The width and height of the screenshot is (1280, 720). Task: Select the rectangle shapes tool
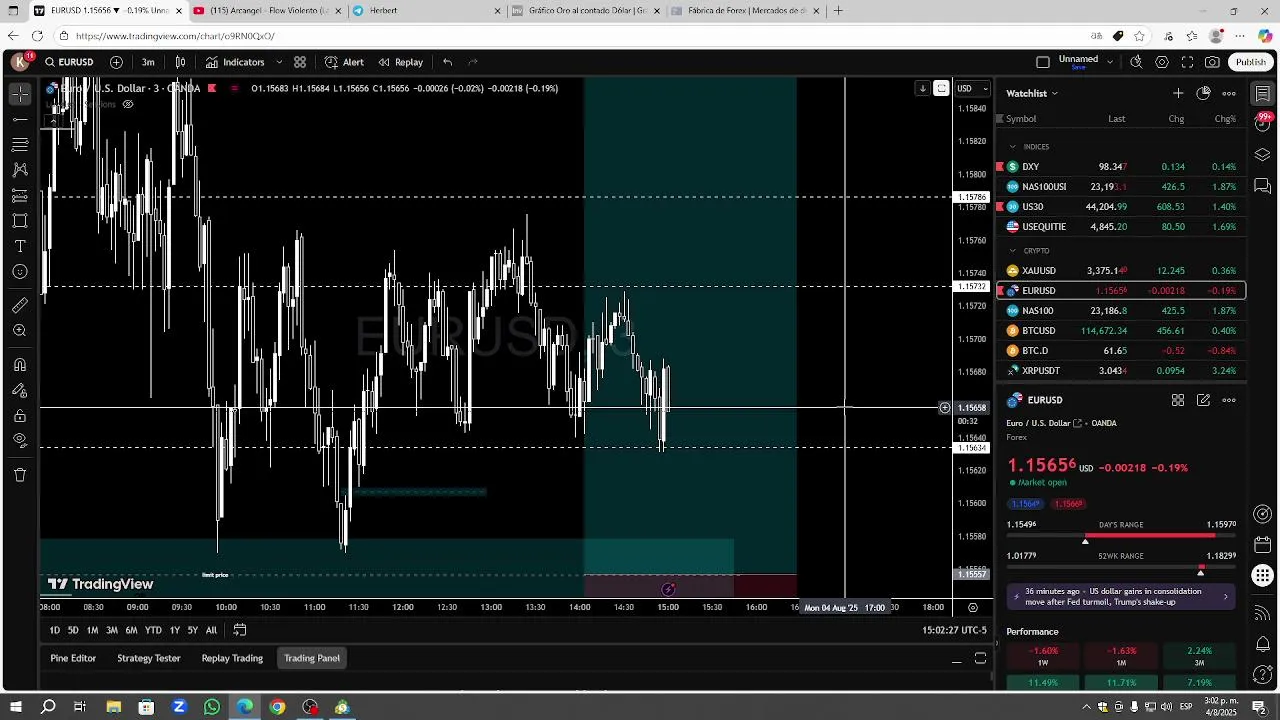[20, 220]
